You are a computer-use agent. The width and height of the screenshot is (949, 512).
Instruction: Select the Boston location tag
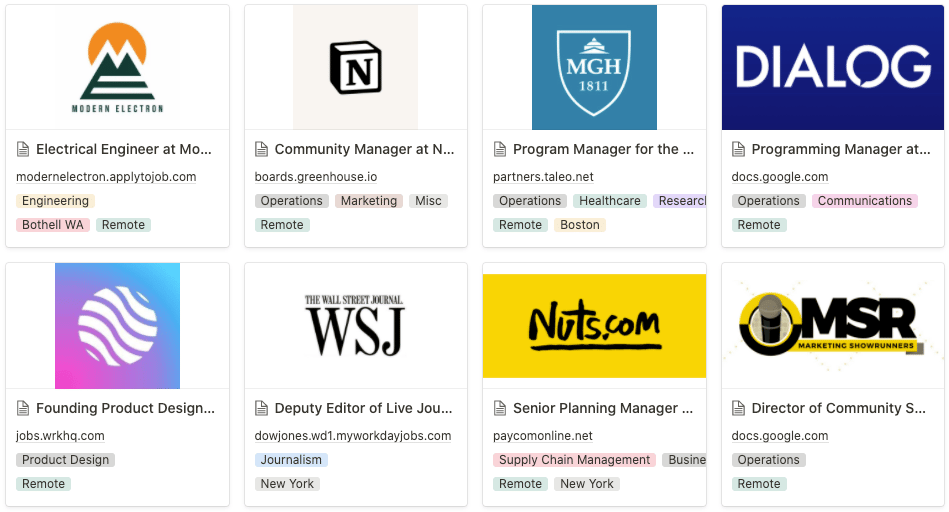click(579, 225)
